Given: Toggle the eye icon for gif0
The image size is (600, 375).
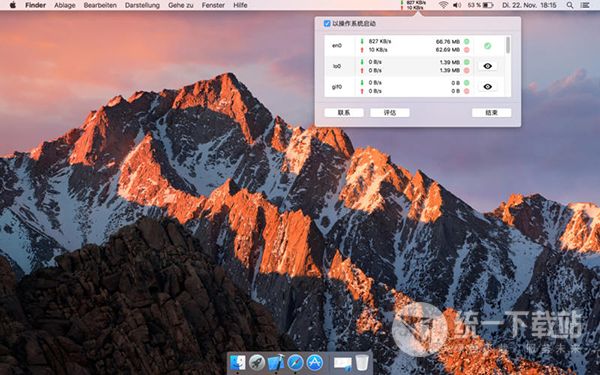Looking at the screenshot, I should 487,87.
